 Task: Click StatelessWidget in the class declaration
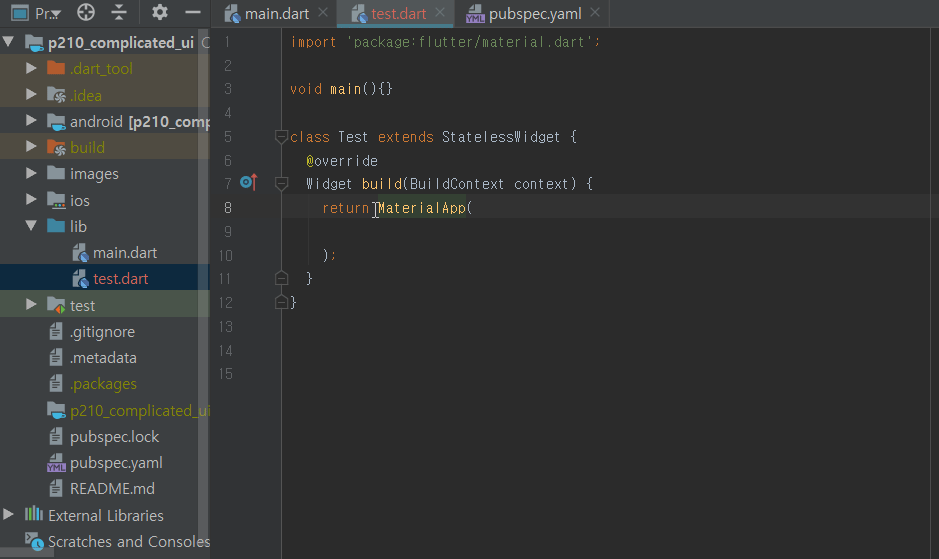(501, 137)
